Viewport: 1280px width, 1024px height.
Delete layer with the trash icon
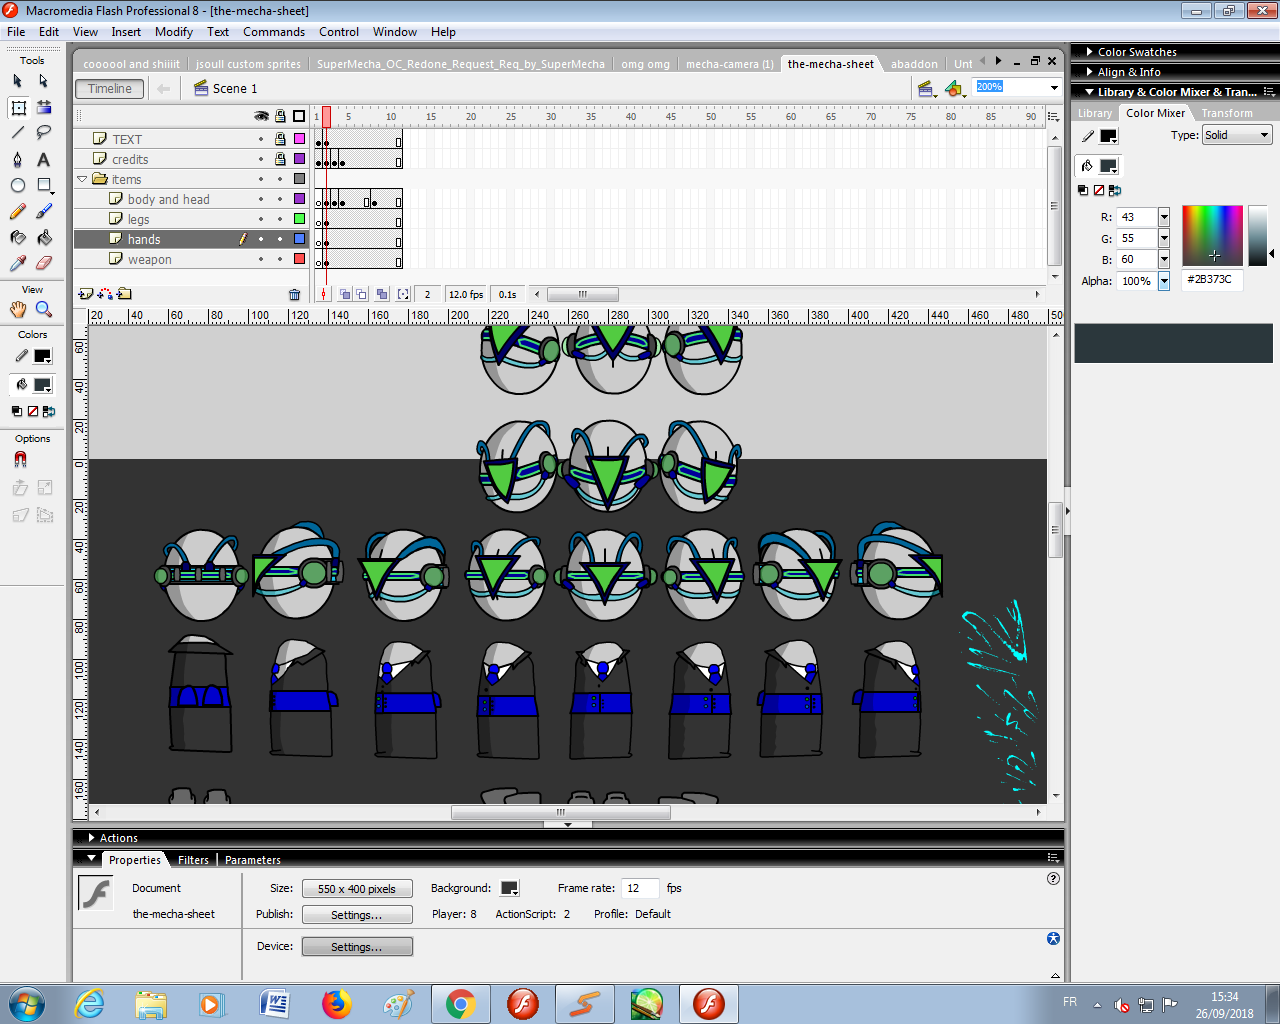click(294, 294)
